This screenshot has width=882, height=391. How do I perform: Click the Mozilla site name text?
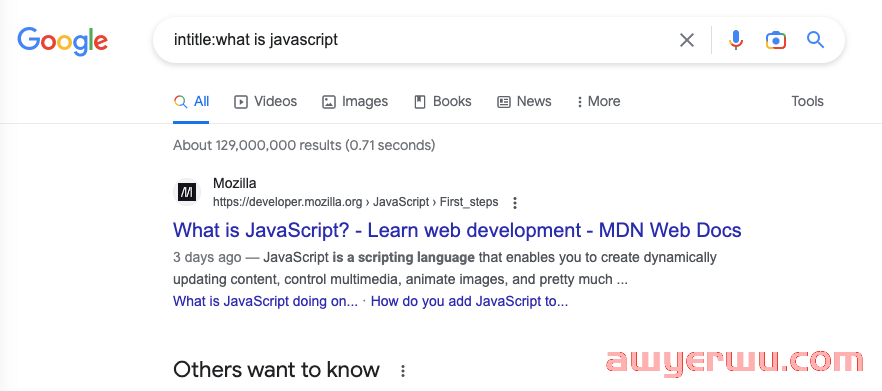[235, 183]
